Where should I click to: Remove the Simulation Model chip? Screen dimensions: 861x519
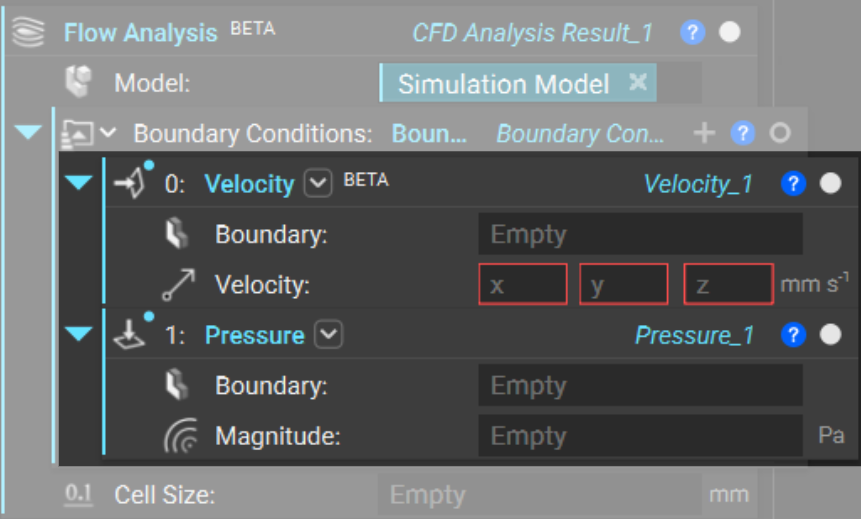click(637, 83)
